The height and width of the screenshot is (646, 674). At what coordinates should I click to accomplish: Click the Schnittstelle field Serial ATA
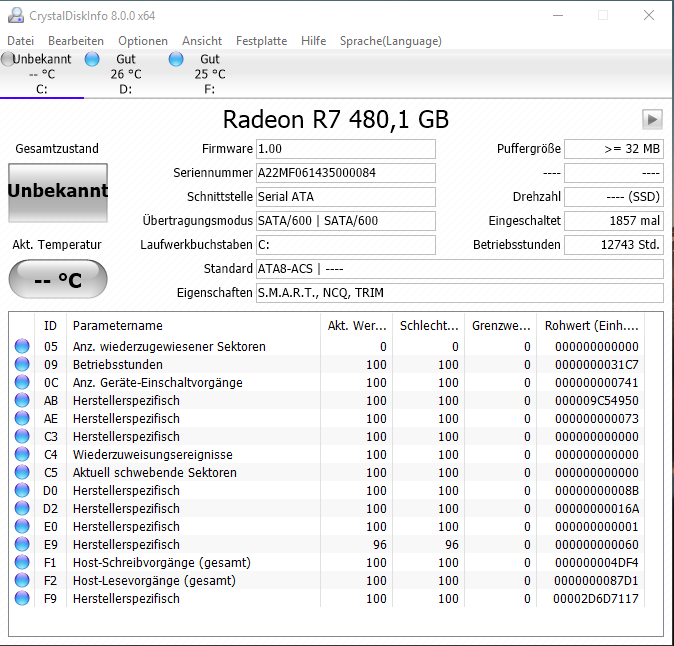pyautogui.click(x=346, y=197)
